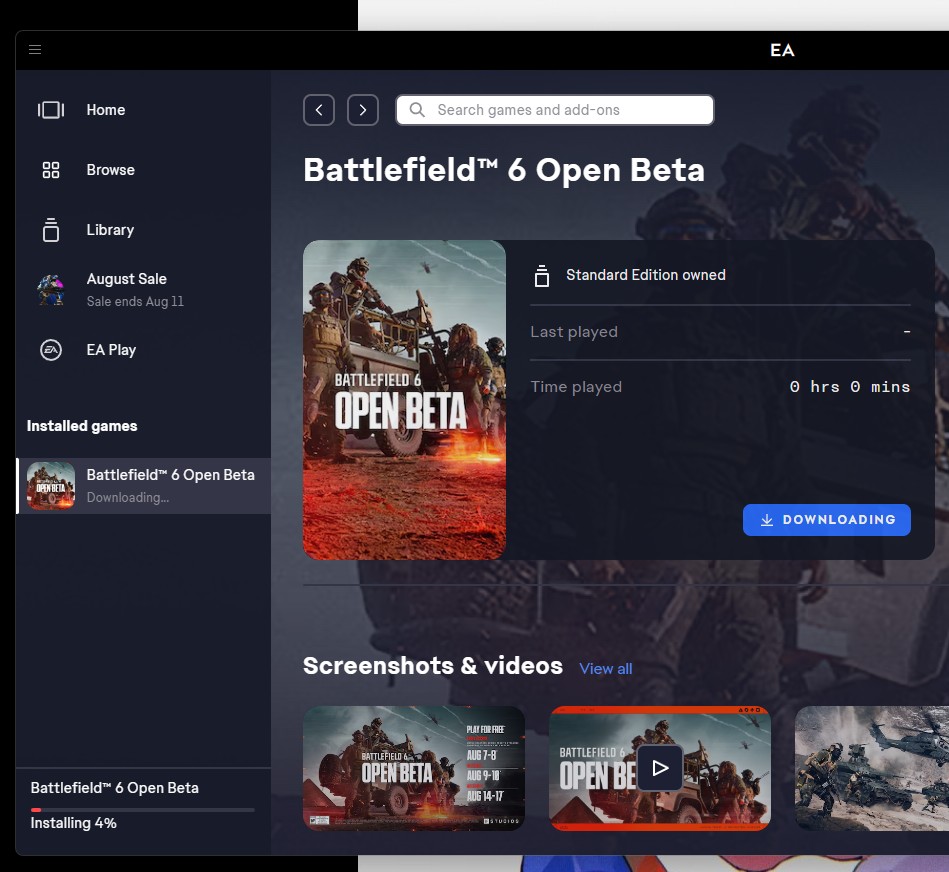Open the Open Beta dates screenshot thumbnail

[414, 769]
